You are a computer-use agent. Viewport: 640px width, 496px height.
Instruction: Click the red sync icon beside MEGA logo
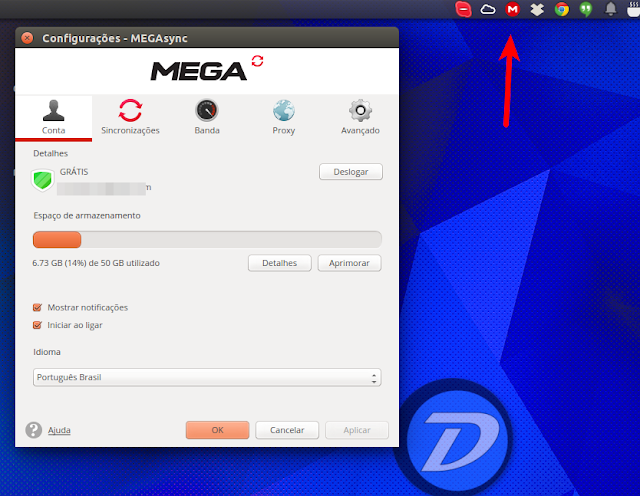(x=258, y=61)
